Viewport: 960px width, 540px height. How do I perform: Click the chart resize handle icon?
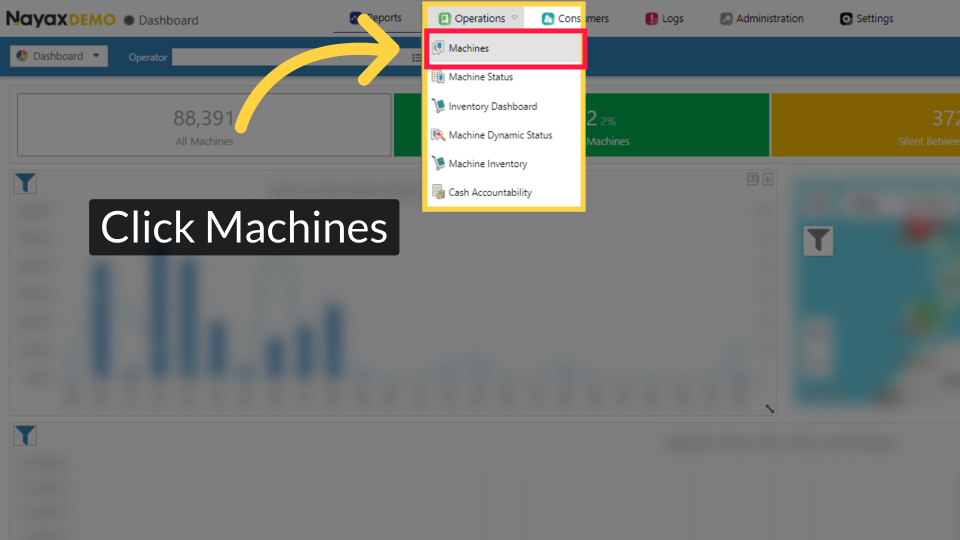pyautogui.click(x=769, y=408)
